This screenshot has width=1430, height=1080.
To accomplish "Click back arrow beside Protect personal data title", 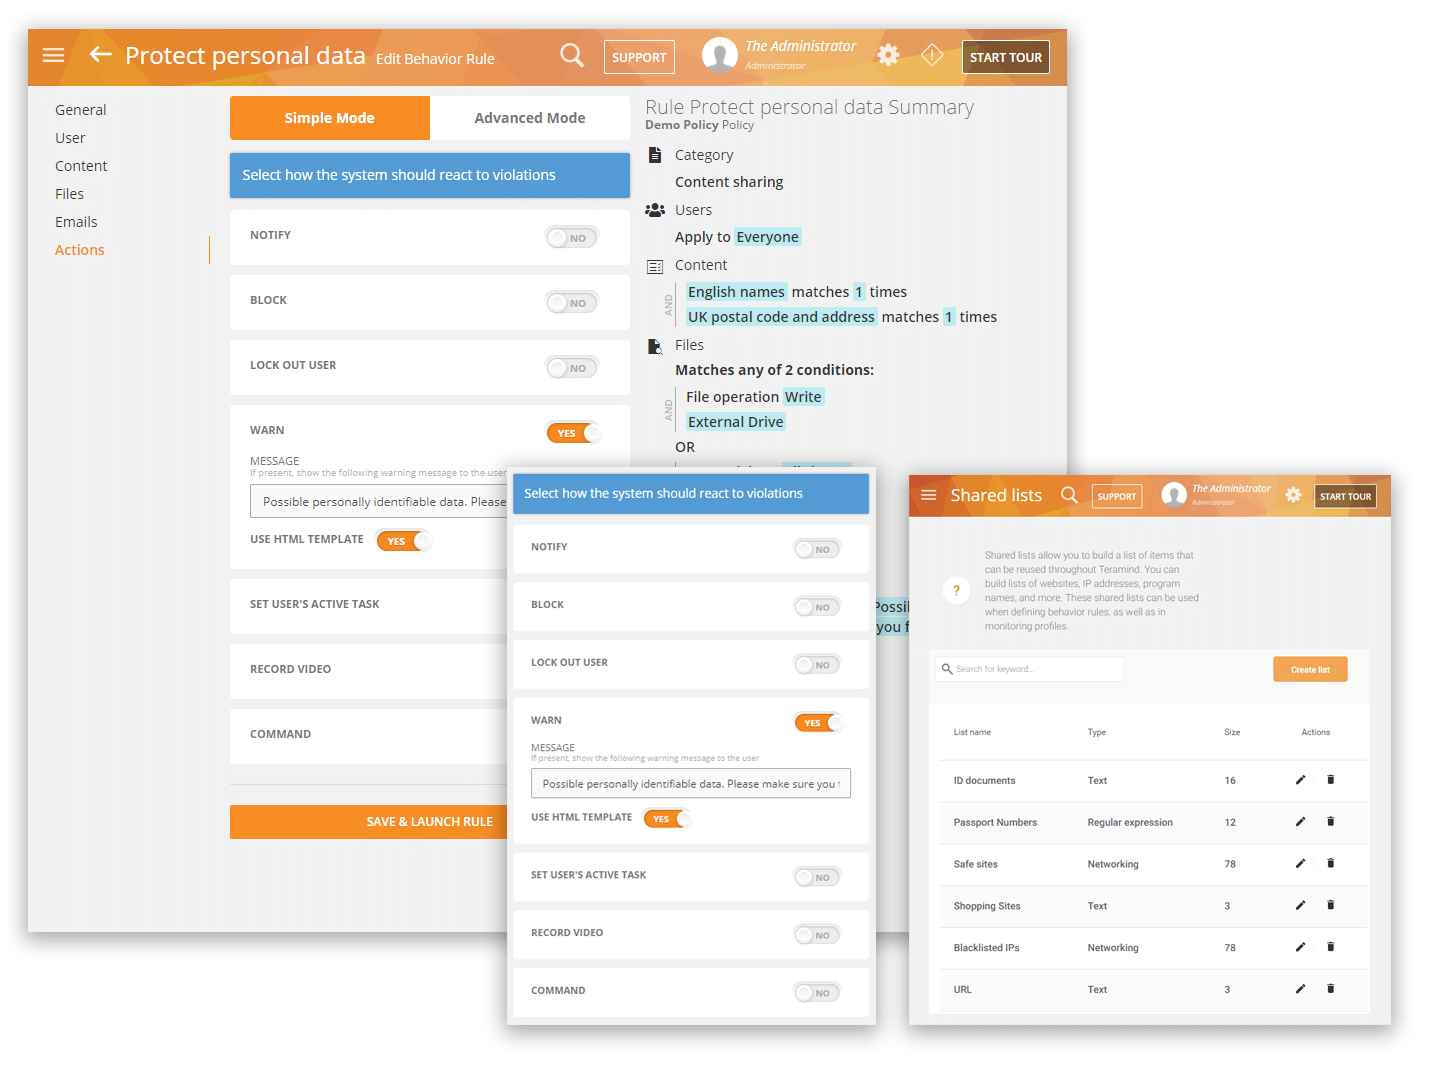I will click(100, 54).
